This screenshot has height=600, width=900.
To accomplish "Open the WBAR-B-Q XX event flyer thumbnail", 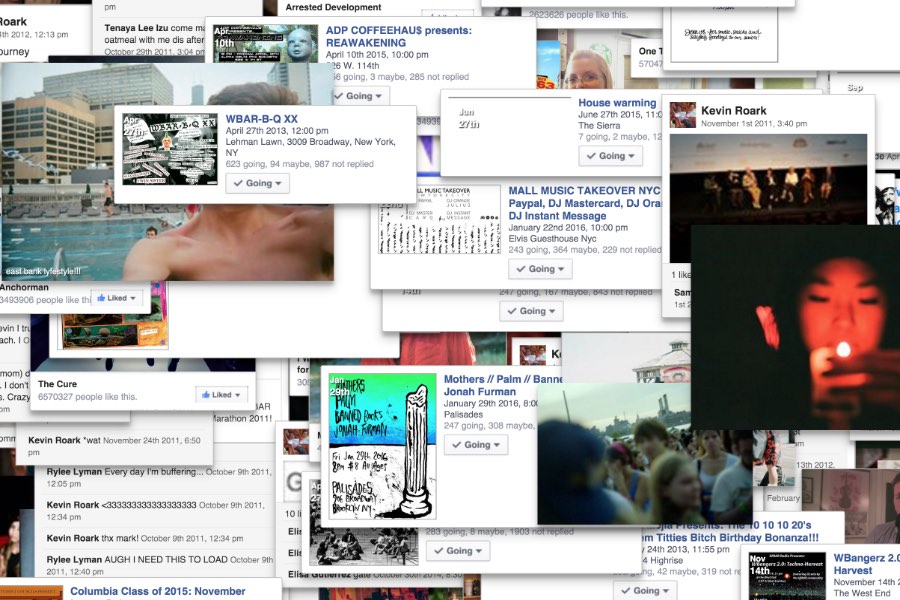I will point(170,149).
